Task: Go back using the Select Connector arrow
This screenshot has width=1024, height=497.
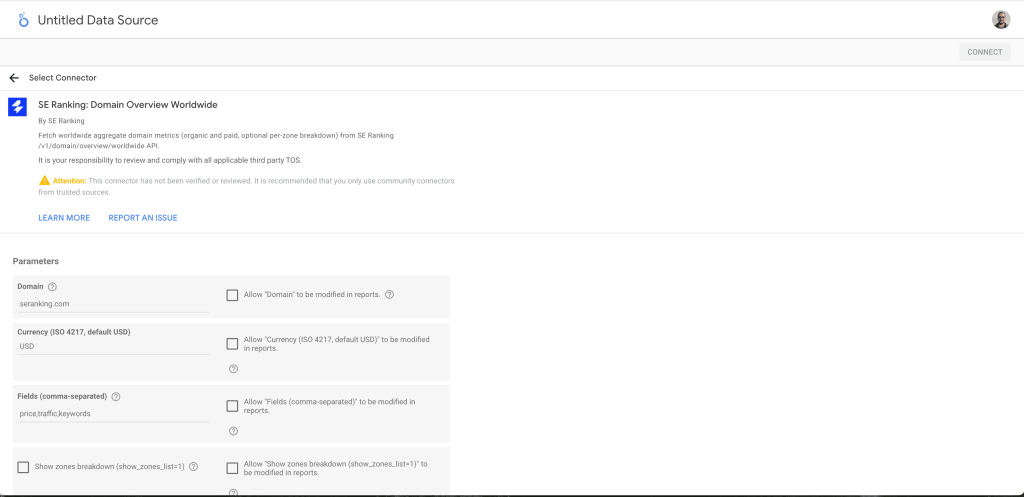Action: pos(14,78)
